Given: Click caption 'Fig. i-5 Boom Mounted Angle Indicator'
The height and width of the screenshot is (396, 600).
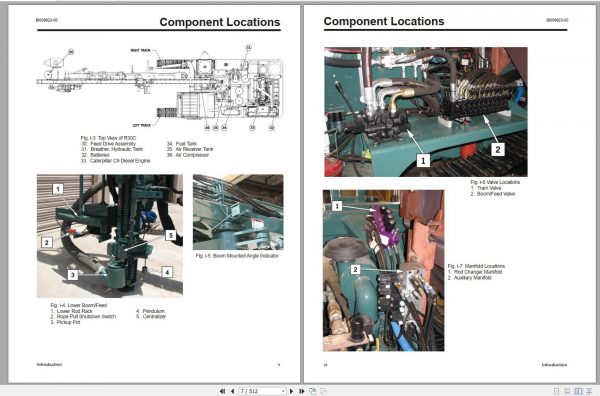Looking at the screenshot, I should point(237,256).
